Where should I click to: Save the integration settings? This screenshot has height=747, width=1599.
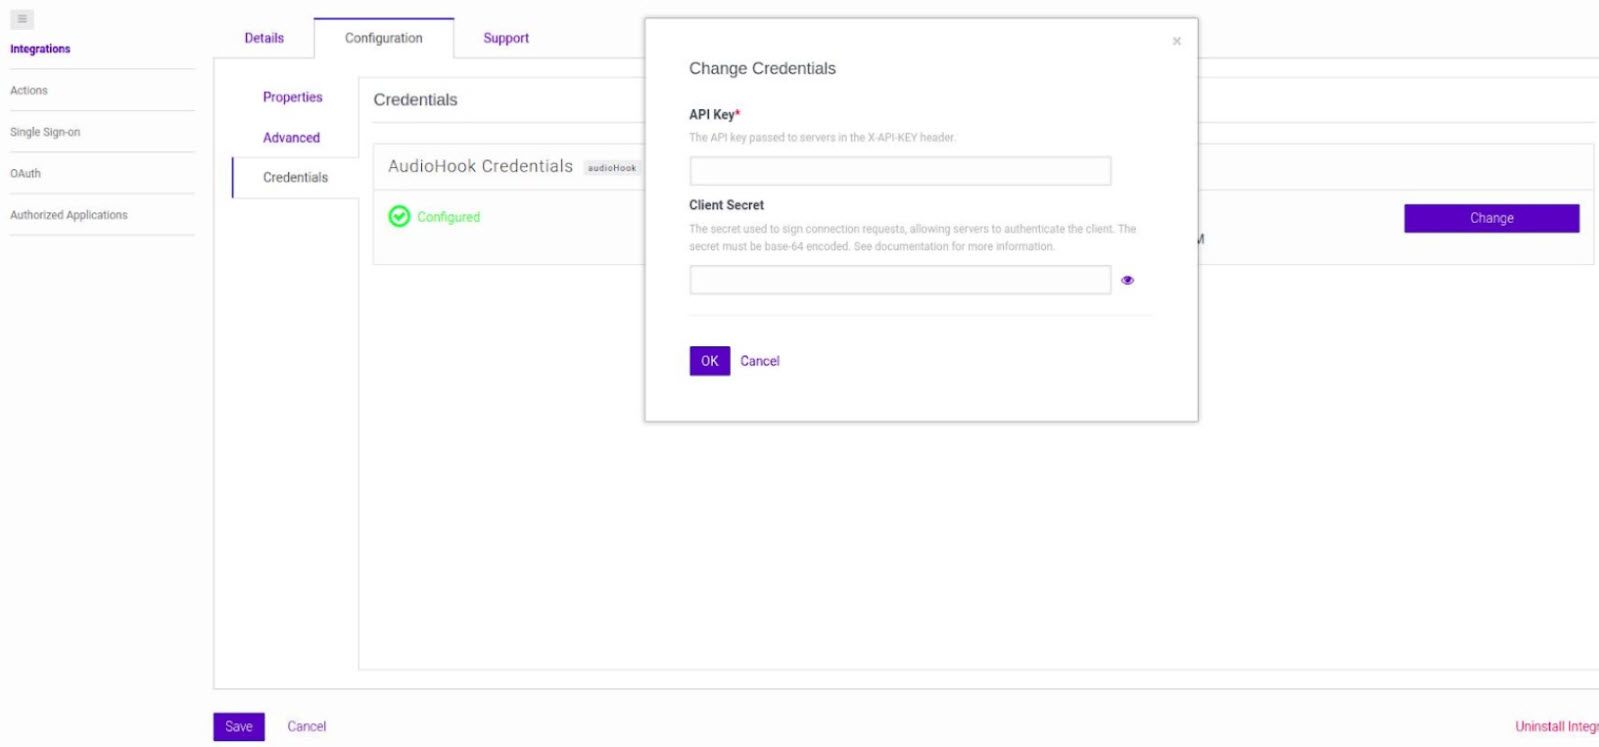pos(238,726)
